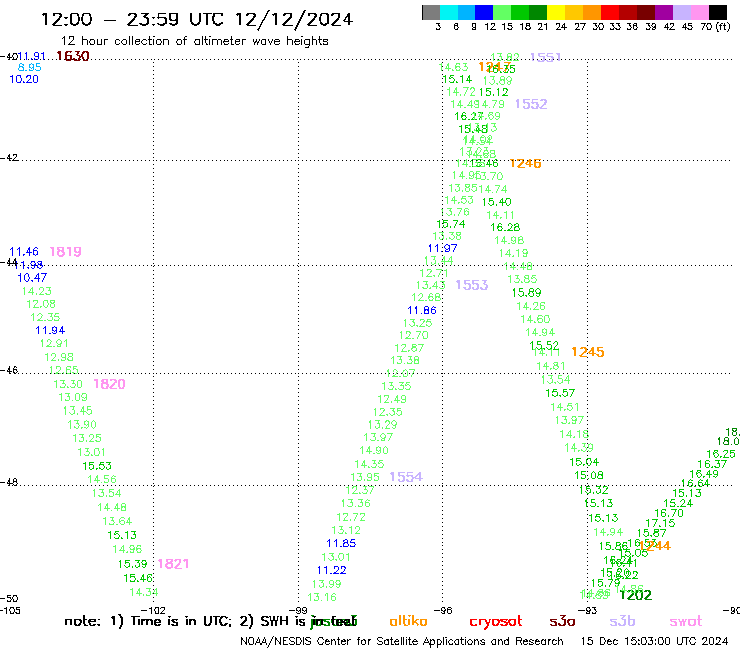This screenshot has height=650, width=740.
Task: Click the pink 'swot' satellite label
Action: tap(686, 622)
